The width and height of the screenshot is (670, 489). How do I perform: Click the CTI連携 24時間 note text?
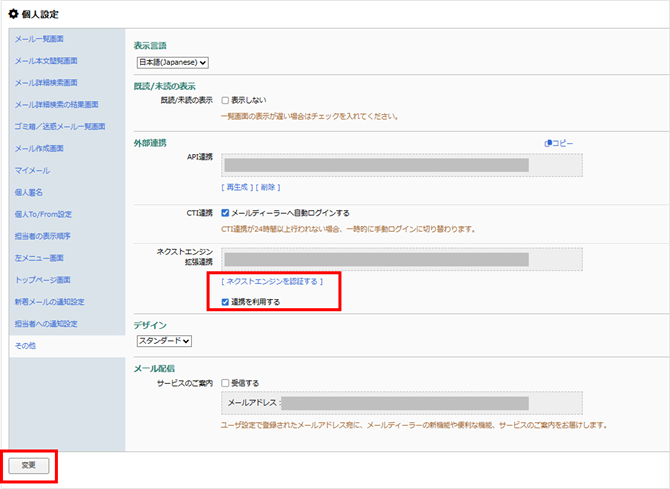pos(348,229)
